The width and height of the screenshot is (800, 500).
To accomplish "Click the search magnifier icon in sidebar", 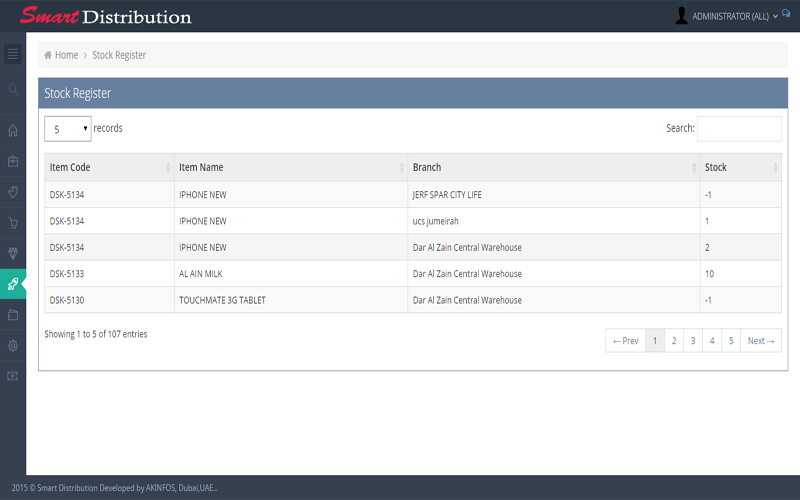I will [x=13, y=89].
